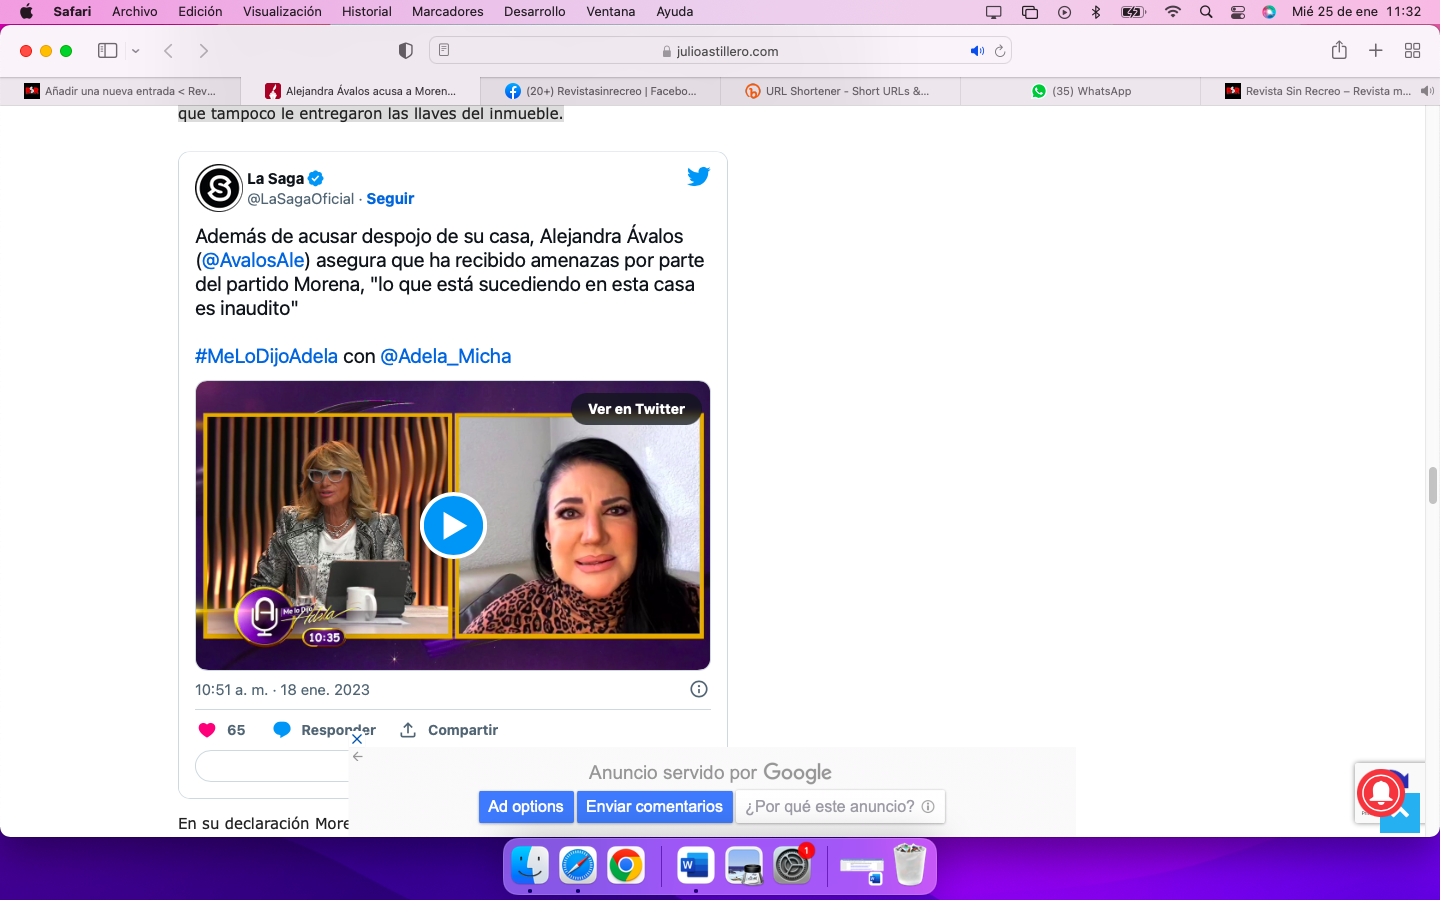Screen dimensions: 1440x900
Task: Open sidebar options dropdown arrow
Action: pyautogui.click(x=135, y=51)
